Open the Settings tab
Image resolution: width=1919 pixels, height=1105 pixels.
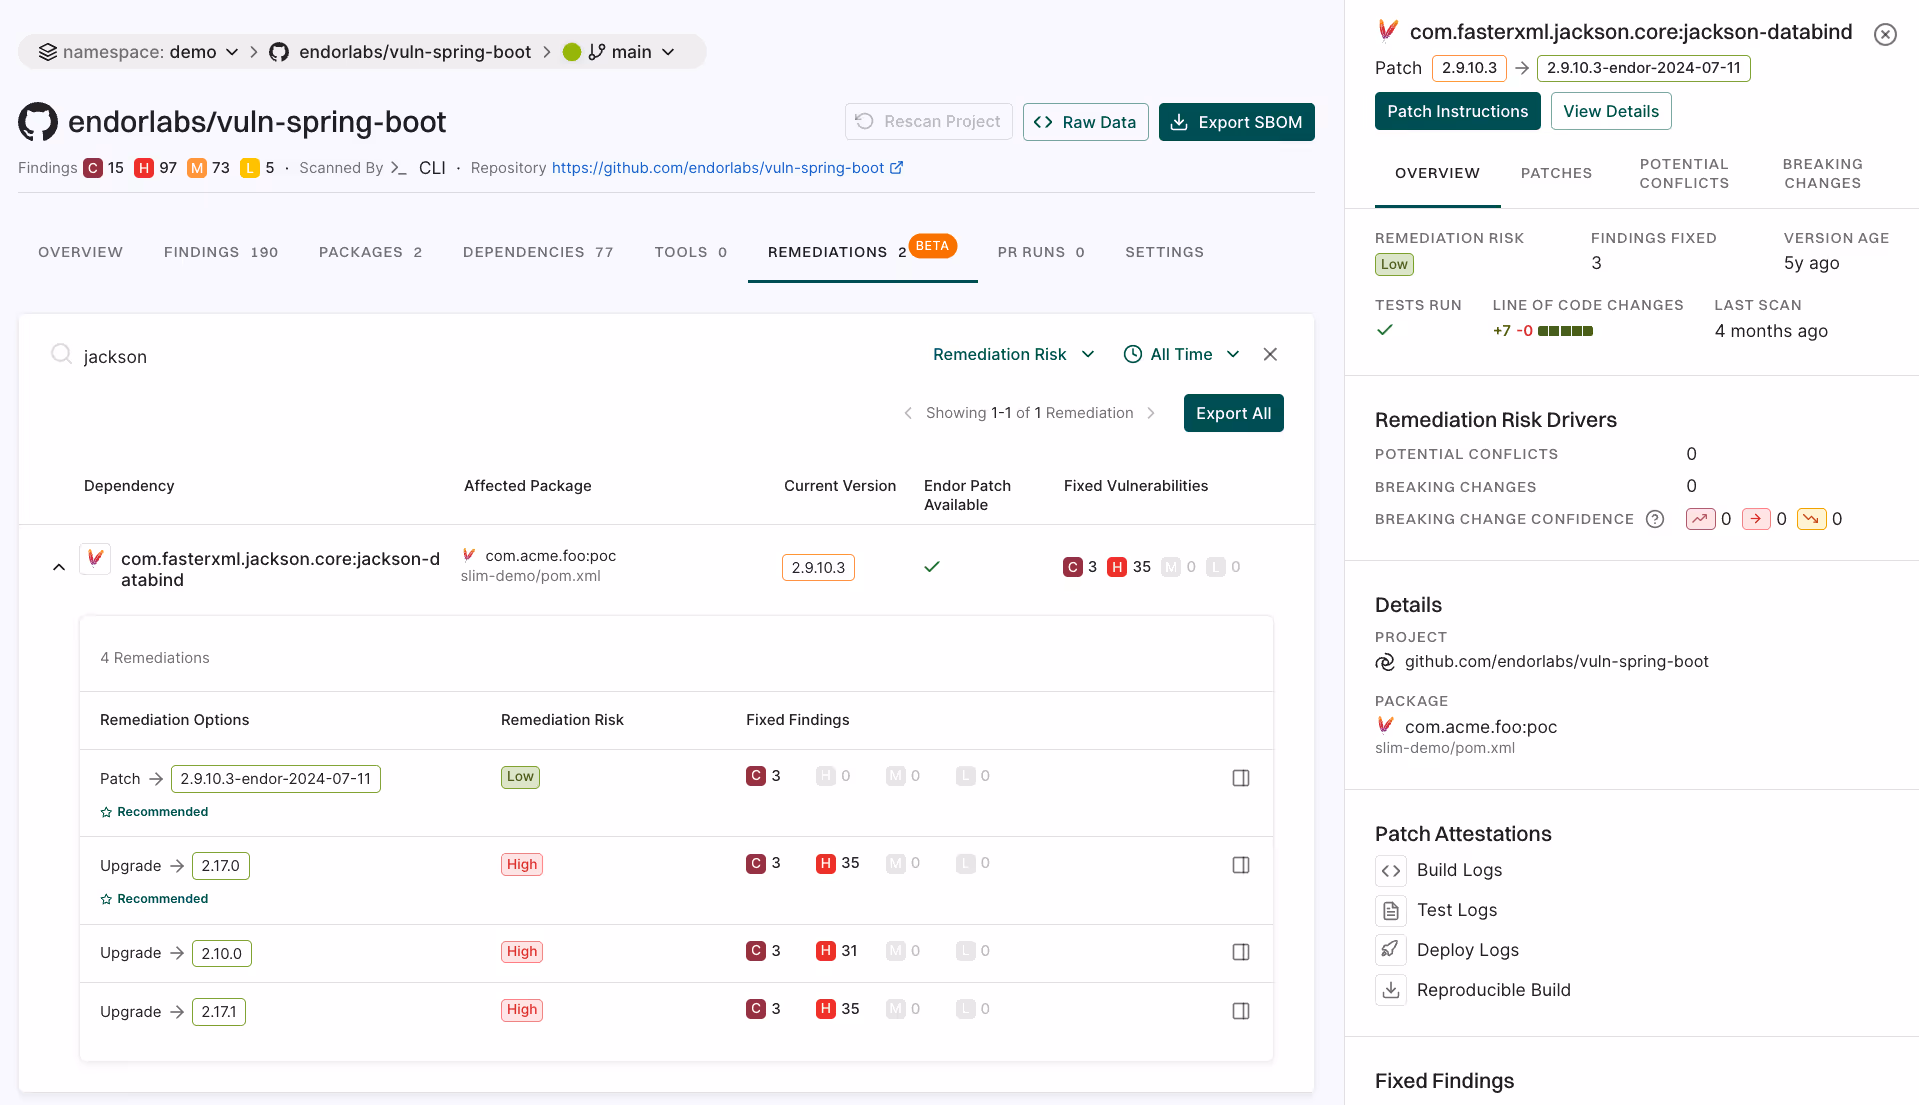tap(1165, 252)
